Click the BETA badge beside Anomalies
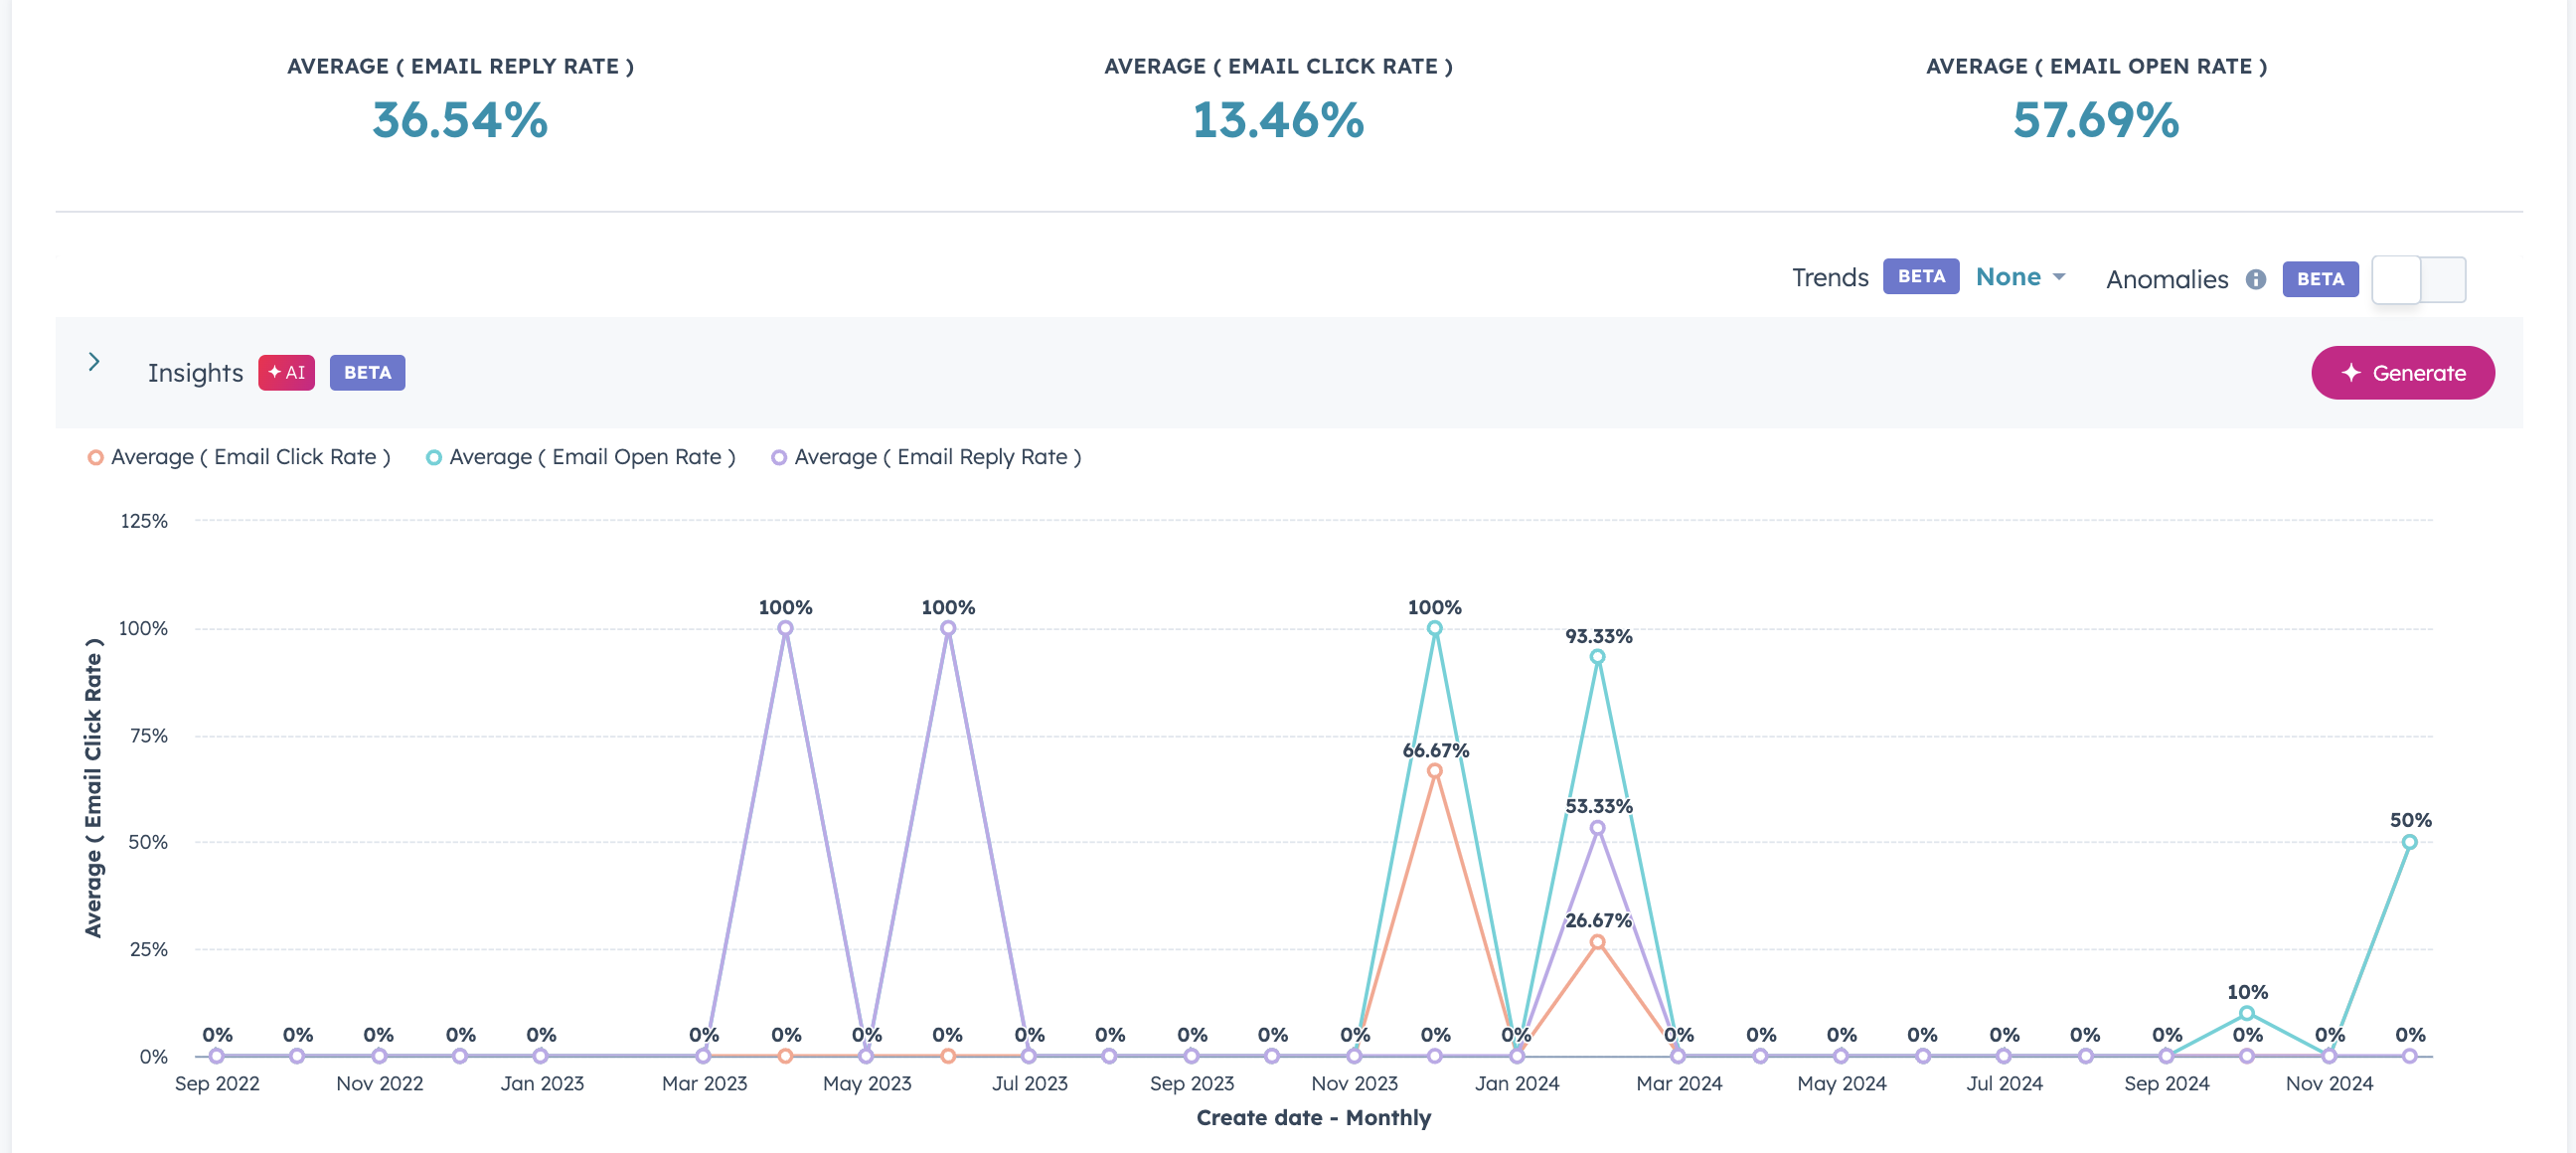2576x1153 pixels. coord(2320,279)
